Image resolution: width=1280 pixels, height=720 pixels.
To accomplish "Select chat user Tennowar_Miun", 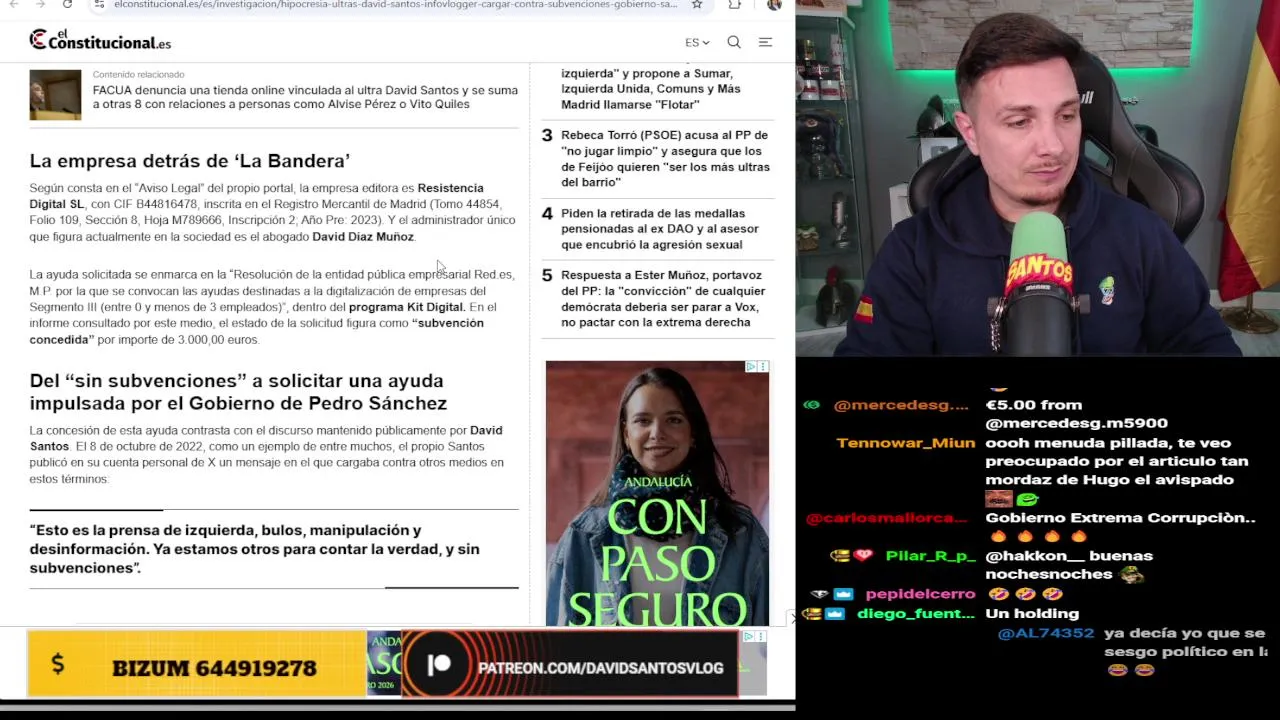I will tap(906, 443).
